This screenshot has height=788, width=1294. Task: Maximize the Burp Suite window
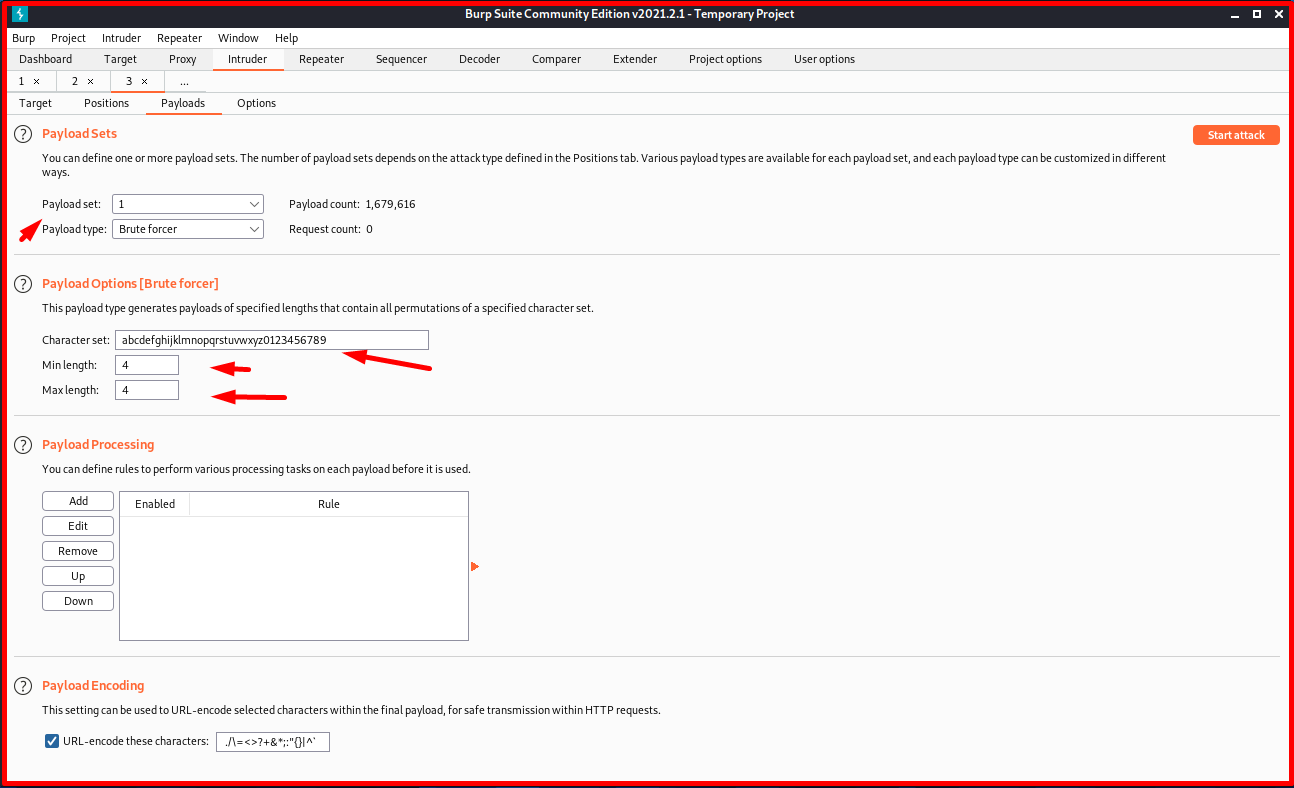click(x=1256, y=14)
